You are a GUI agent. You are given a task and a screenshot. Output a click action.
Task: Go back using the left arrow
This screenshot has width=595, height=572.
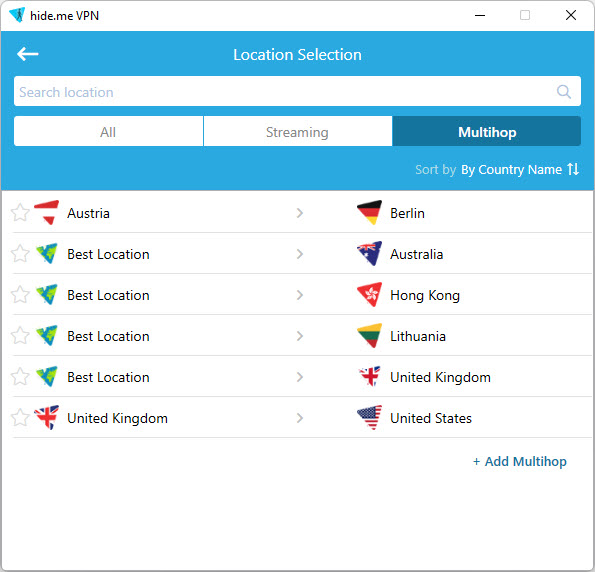pyautogui.click(x=27, y=54)
